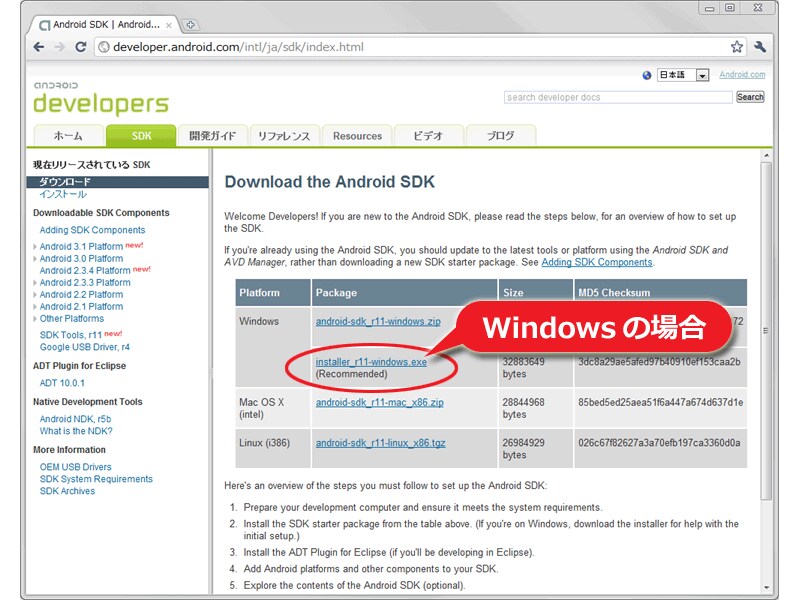Download installer_r11-windows.exe
The height and width of the screenshot is (600, 800).
tap(371, 362)
